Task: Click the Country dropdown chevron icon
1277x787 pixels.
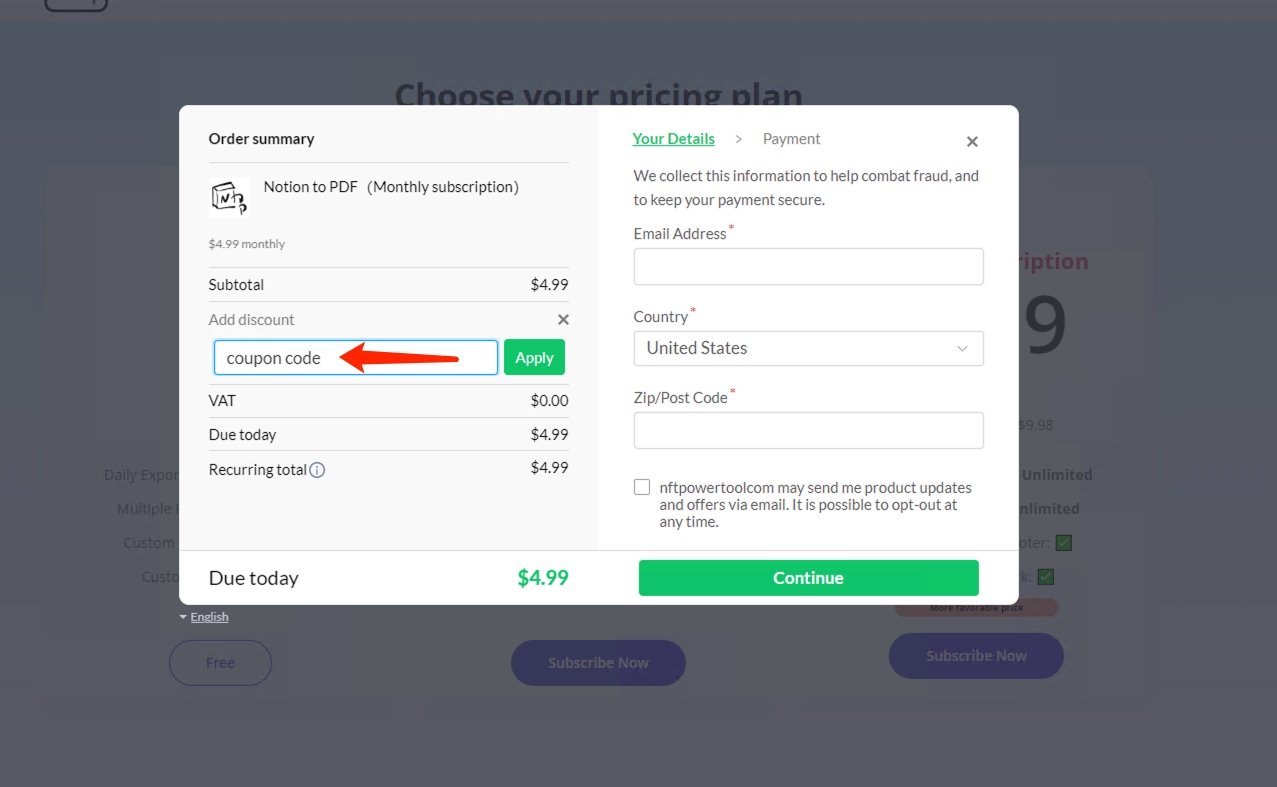Action: coord(962,348)
